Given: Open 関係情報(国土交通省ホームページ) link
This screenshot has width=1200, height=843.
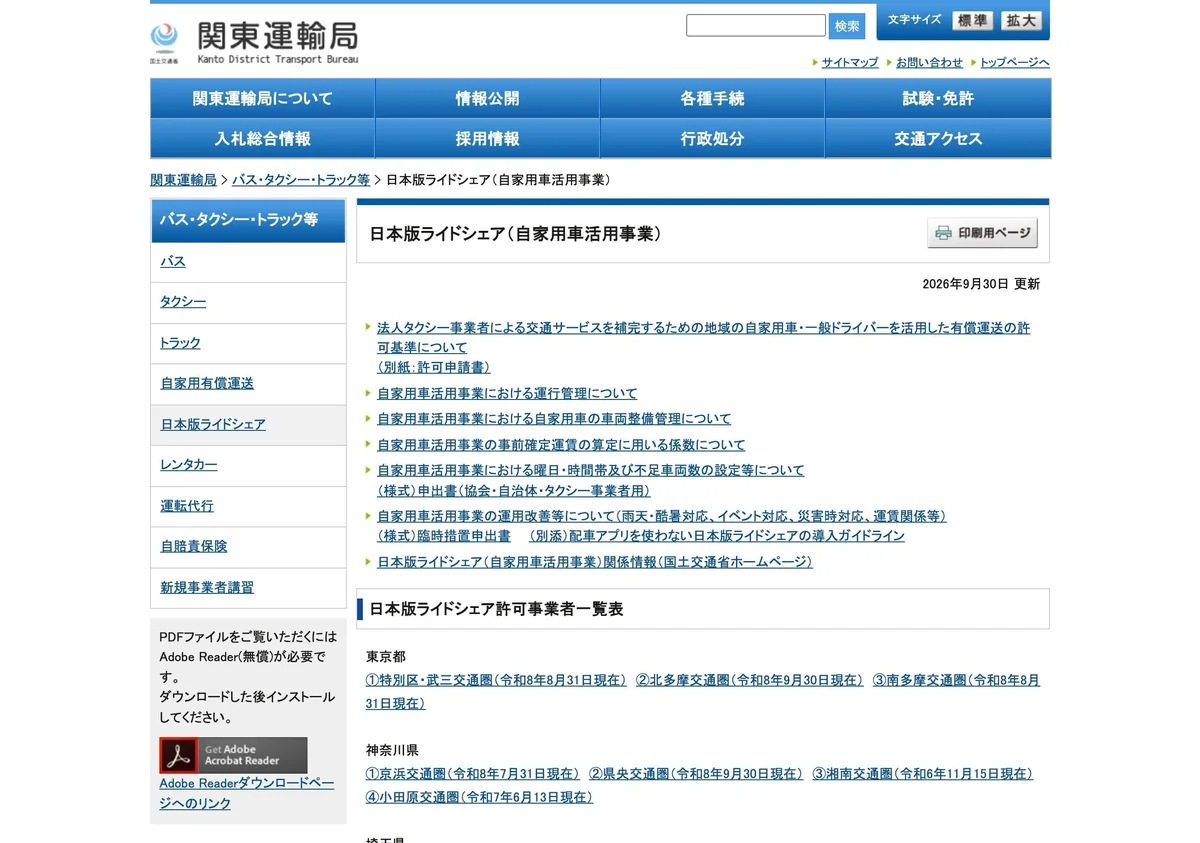Looking at the screenshot, I should (595, 562).
